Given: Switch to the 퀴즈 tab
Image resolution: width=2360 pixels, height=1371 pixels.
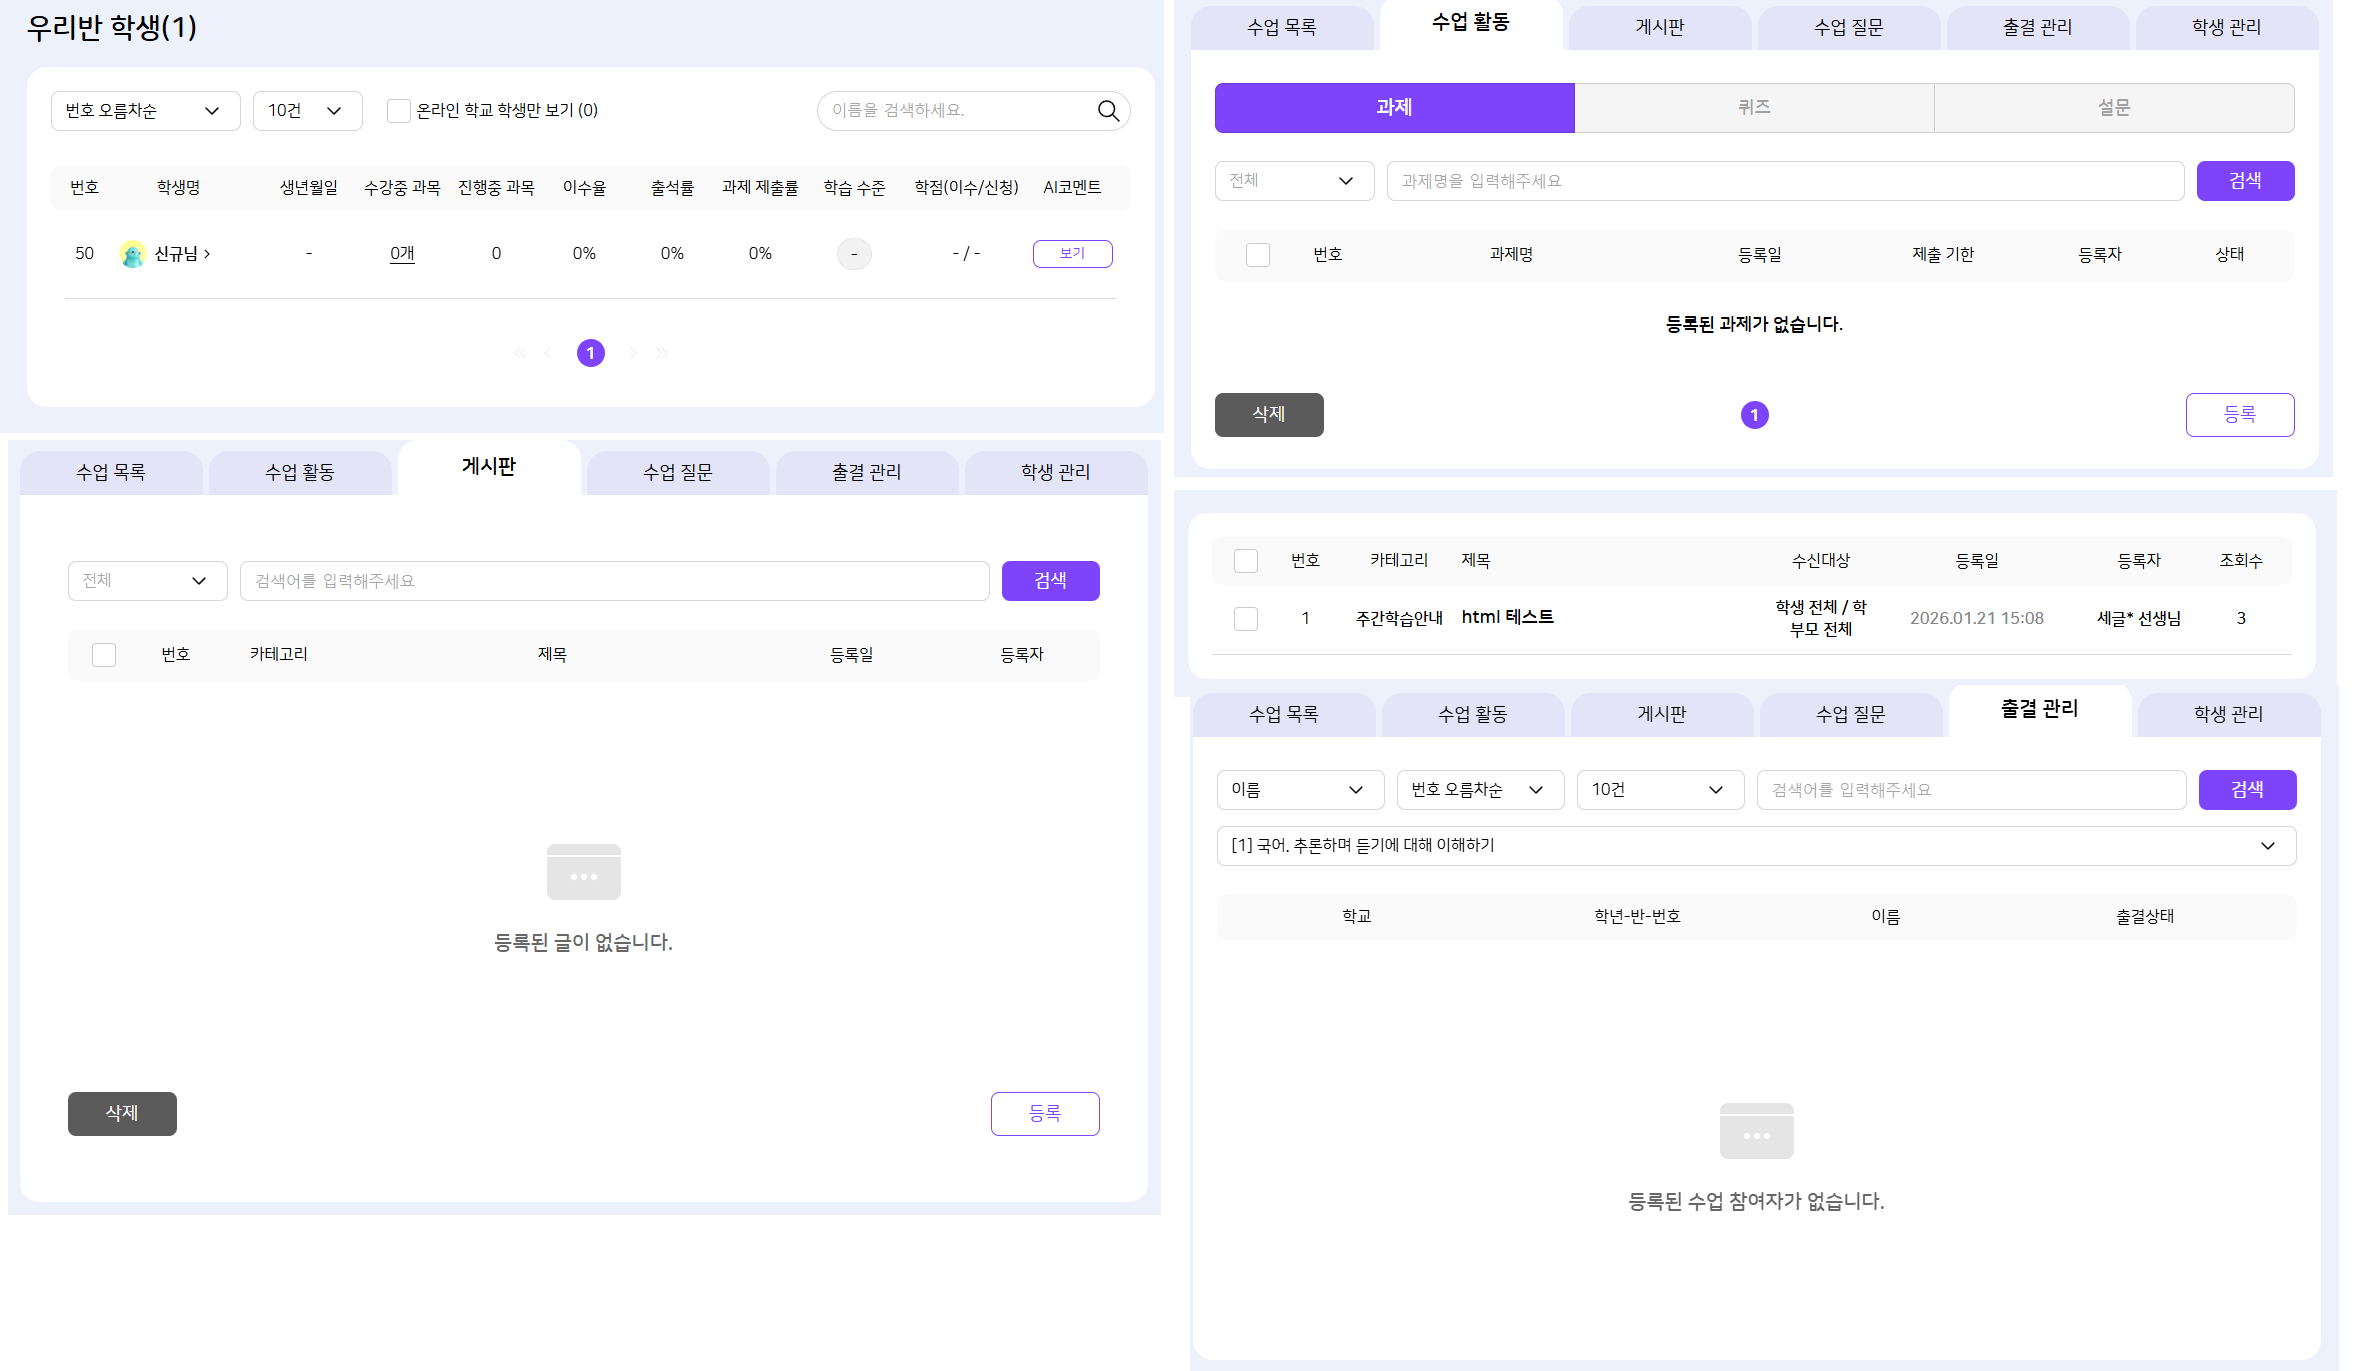Looking at the screenshot, I should [1753, 108].
